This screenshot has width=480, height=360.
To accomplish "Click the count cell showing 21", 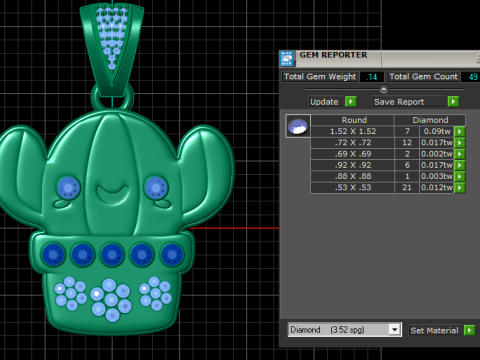I will [407, 187].
